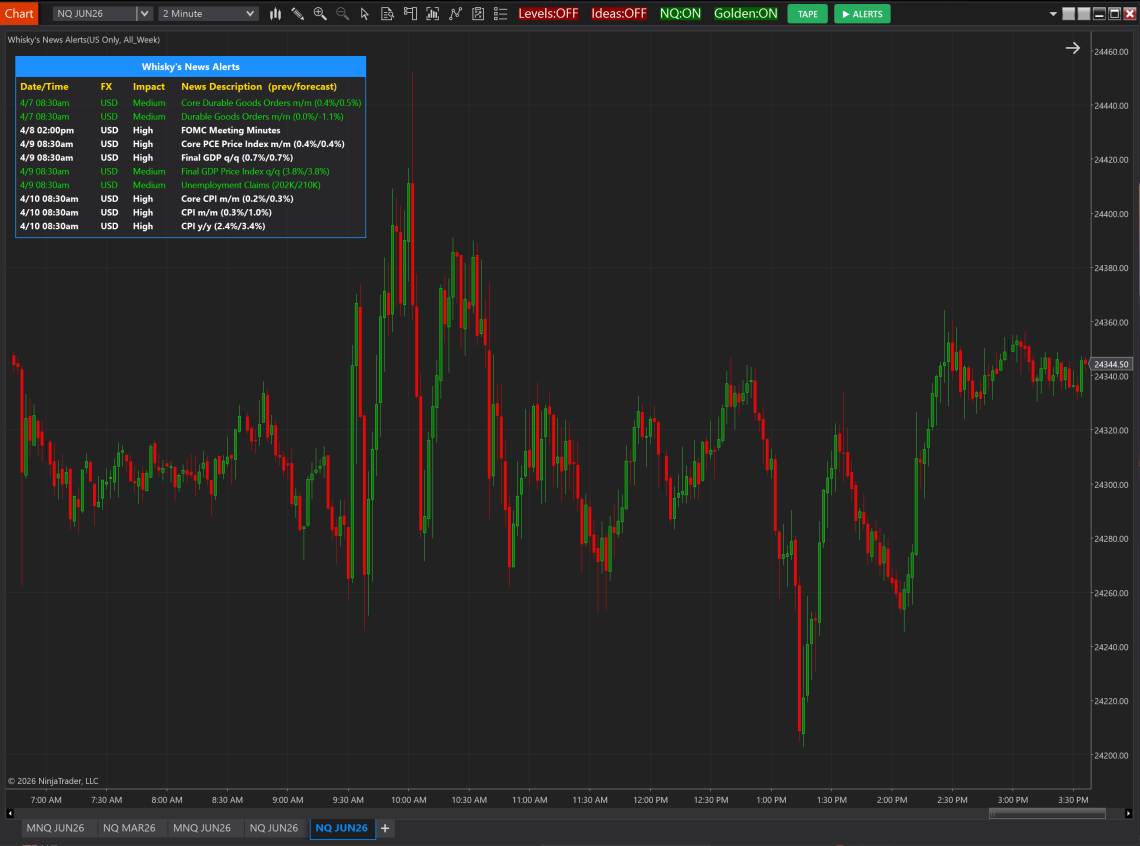Click the green TAPE button
The height and width of the screenshot is (846, 1140).
point(807,14)
